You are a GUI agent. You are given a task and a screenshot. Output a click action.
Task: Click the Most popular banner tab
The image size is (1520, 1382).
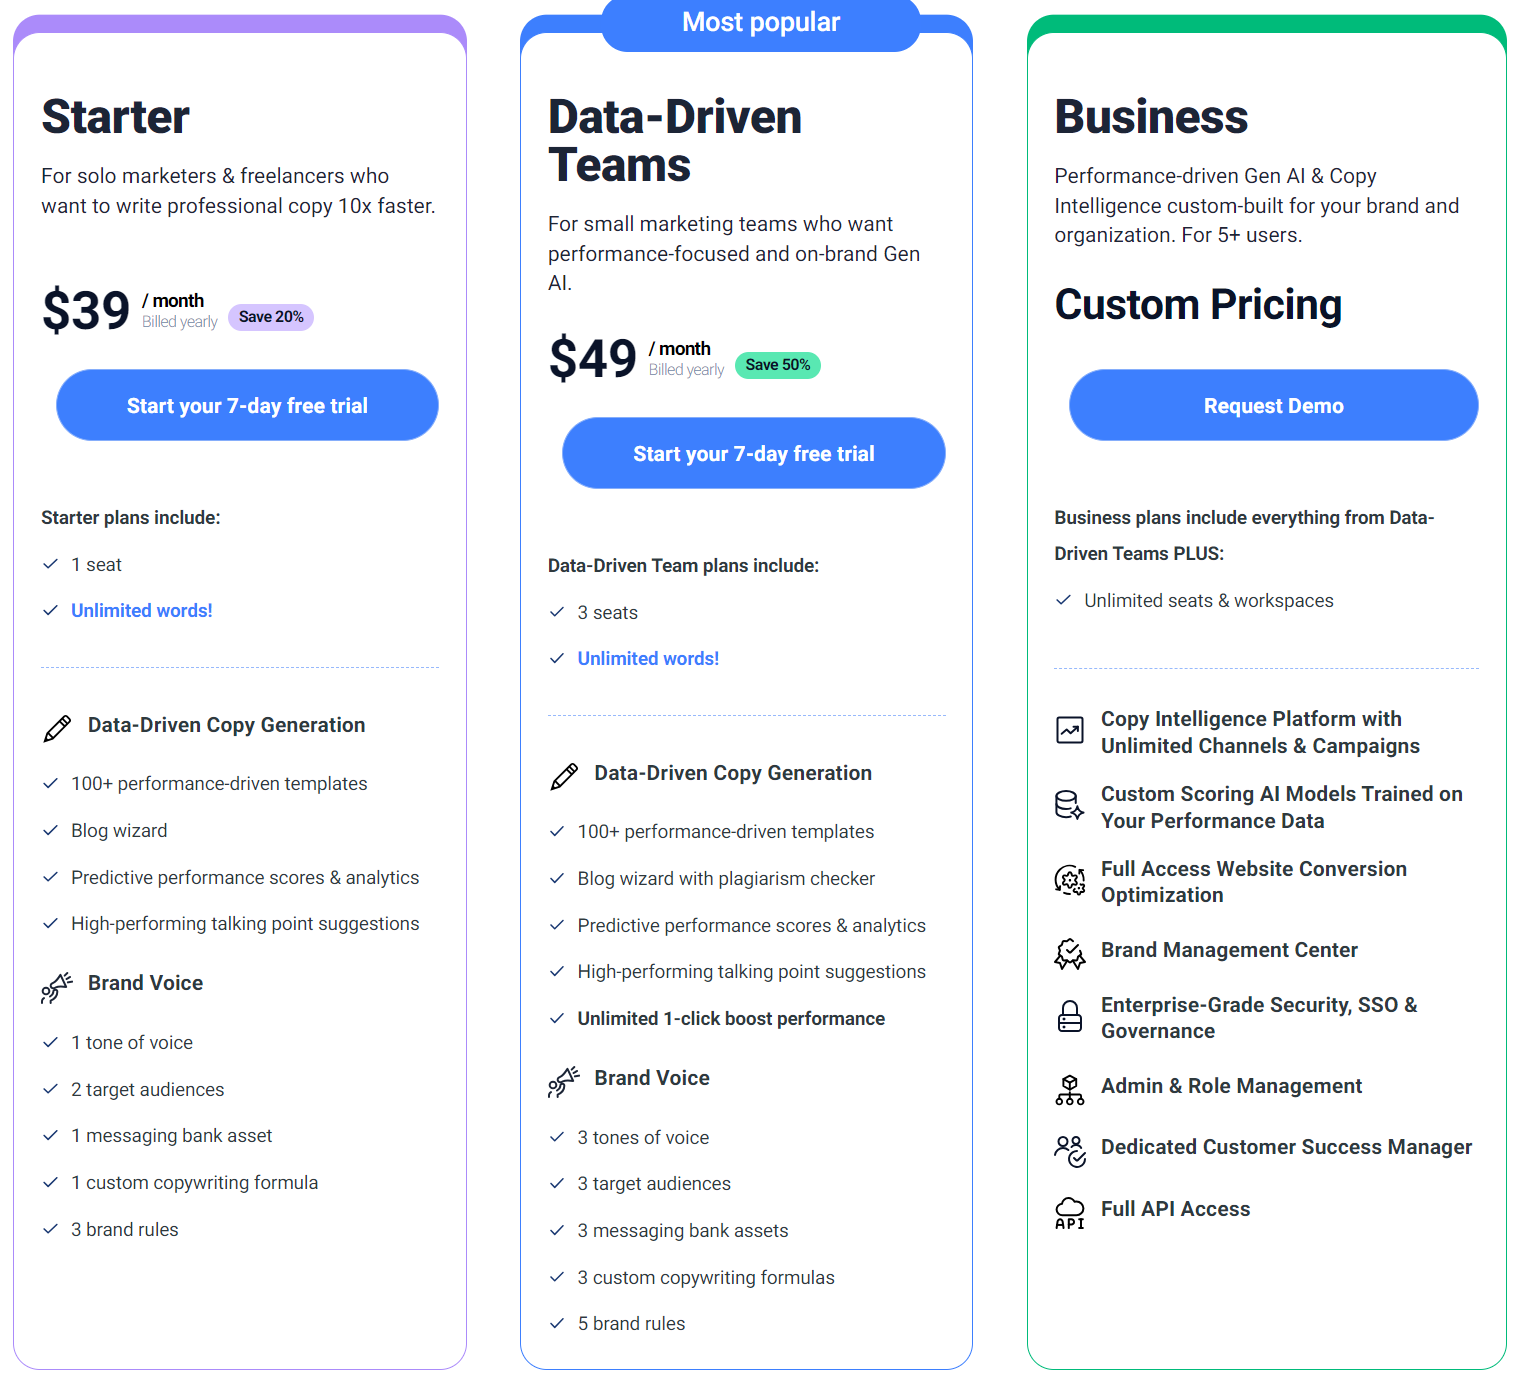[x=760, y=23]
